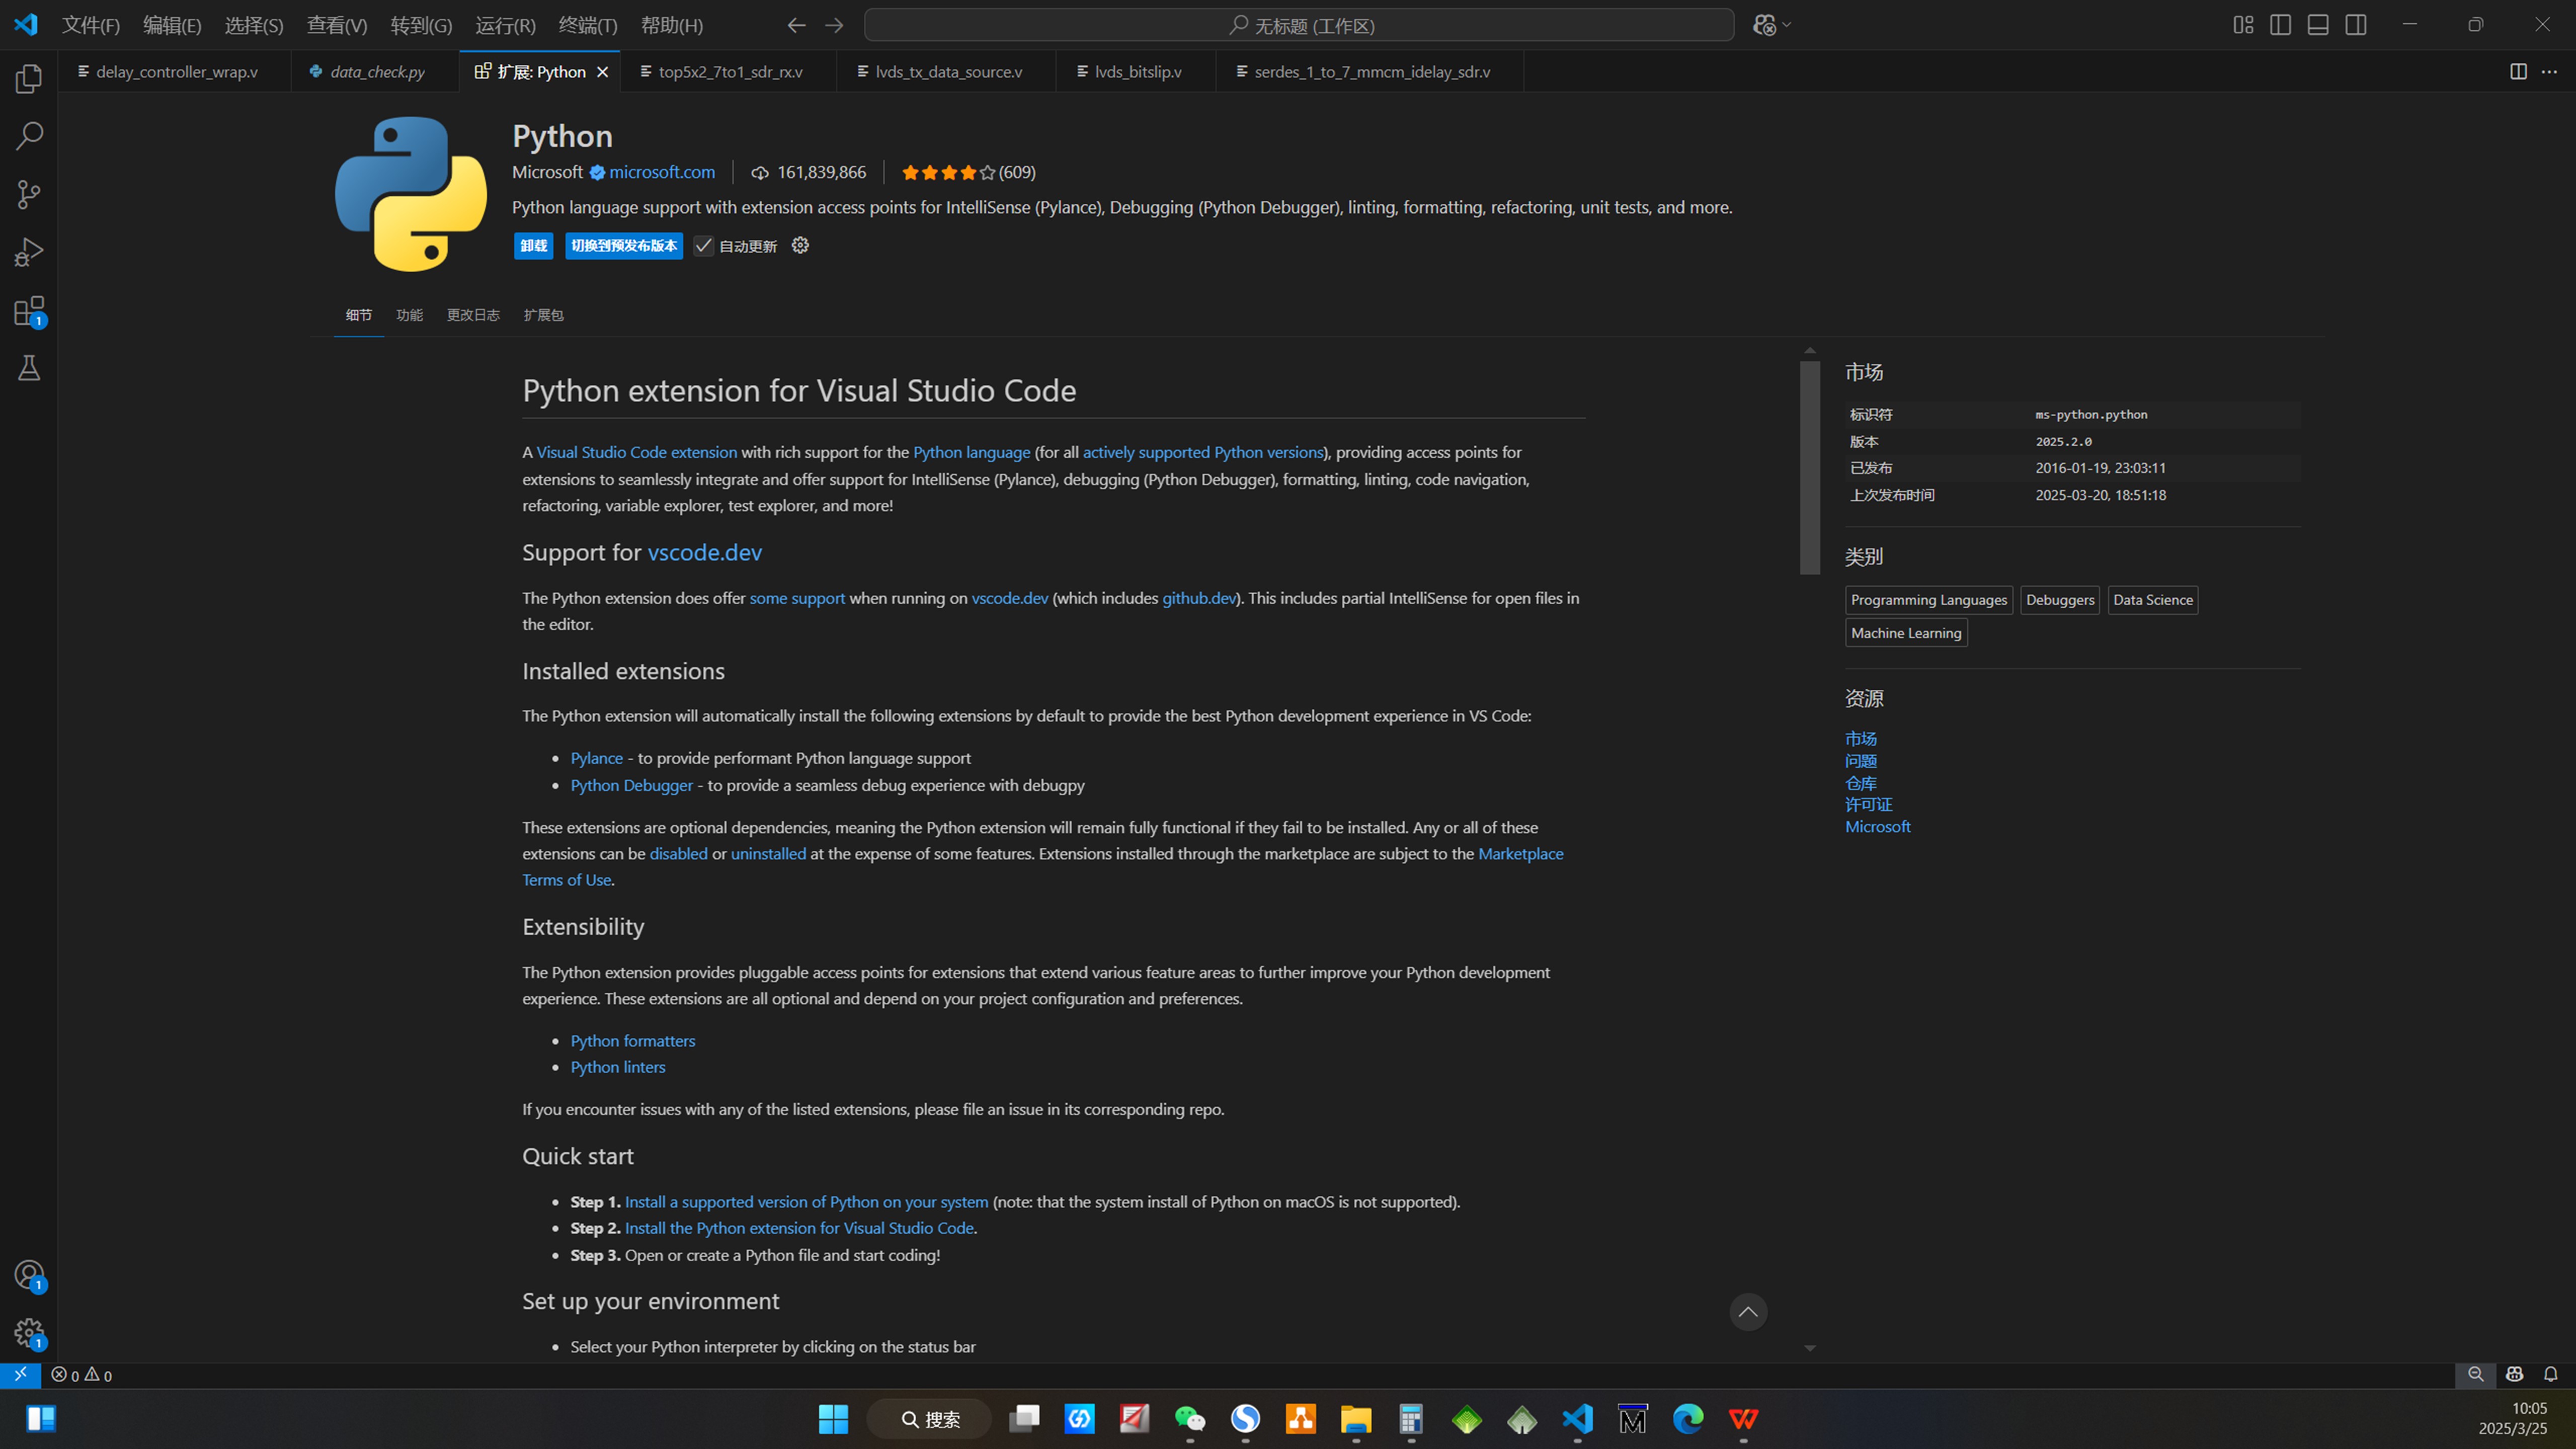
Task: Open the Testing flask icon view
Action: [29, 368]
